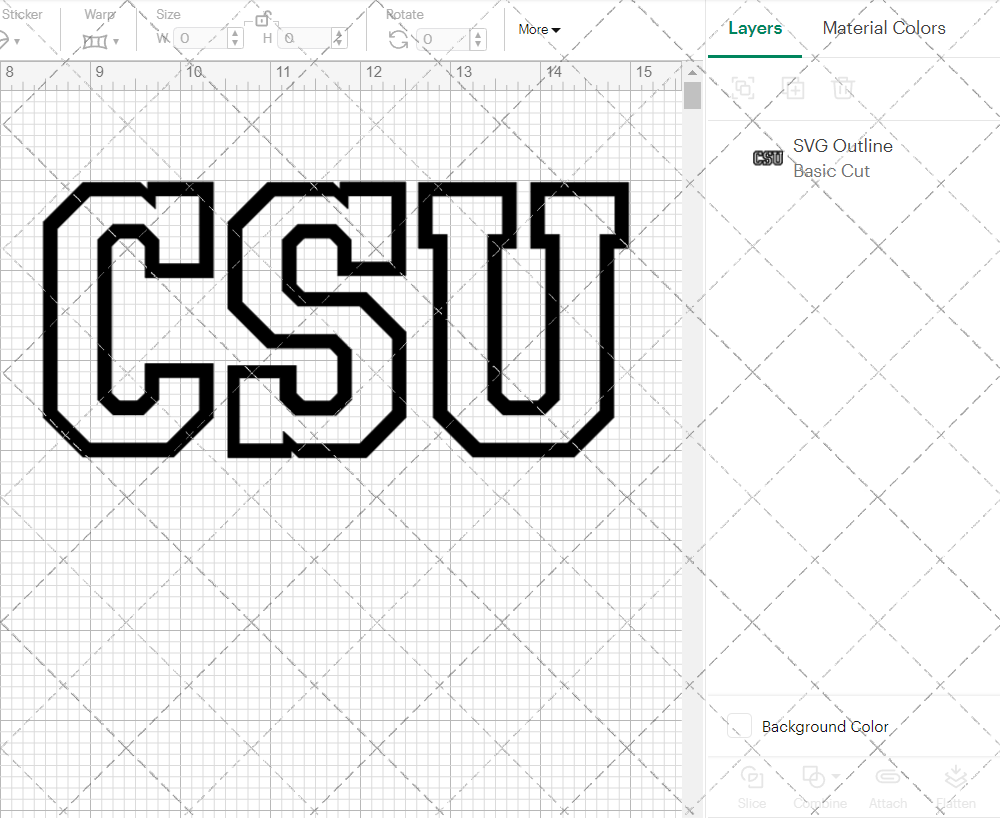Click the Background Color label
Screen dimensions: 1000x818
(825, 727)
